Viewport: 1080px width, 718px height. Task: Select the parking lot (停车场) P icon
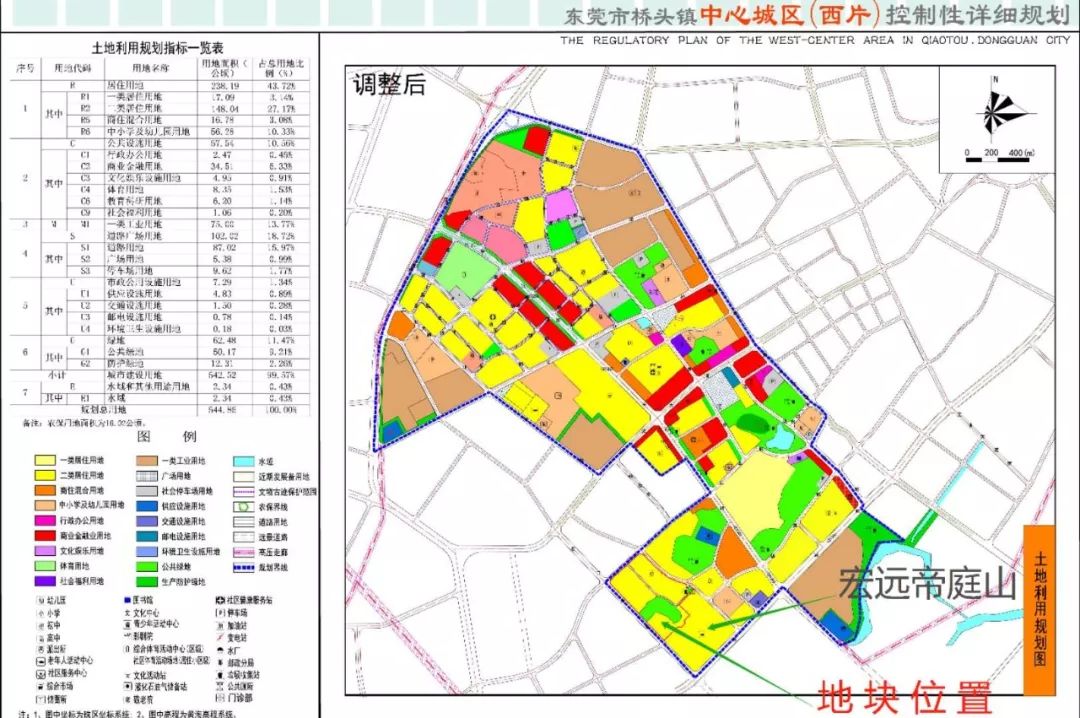(217, 613)
